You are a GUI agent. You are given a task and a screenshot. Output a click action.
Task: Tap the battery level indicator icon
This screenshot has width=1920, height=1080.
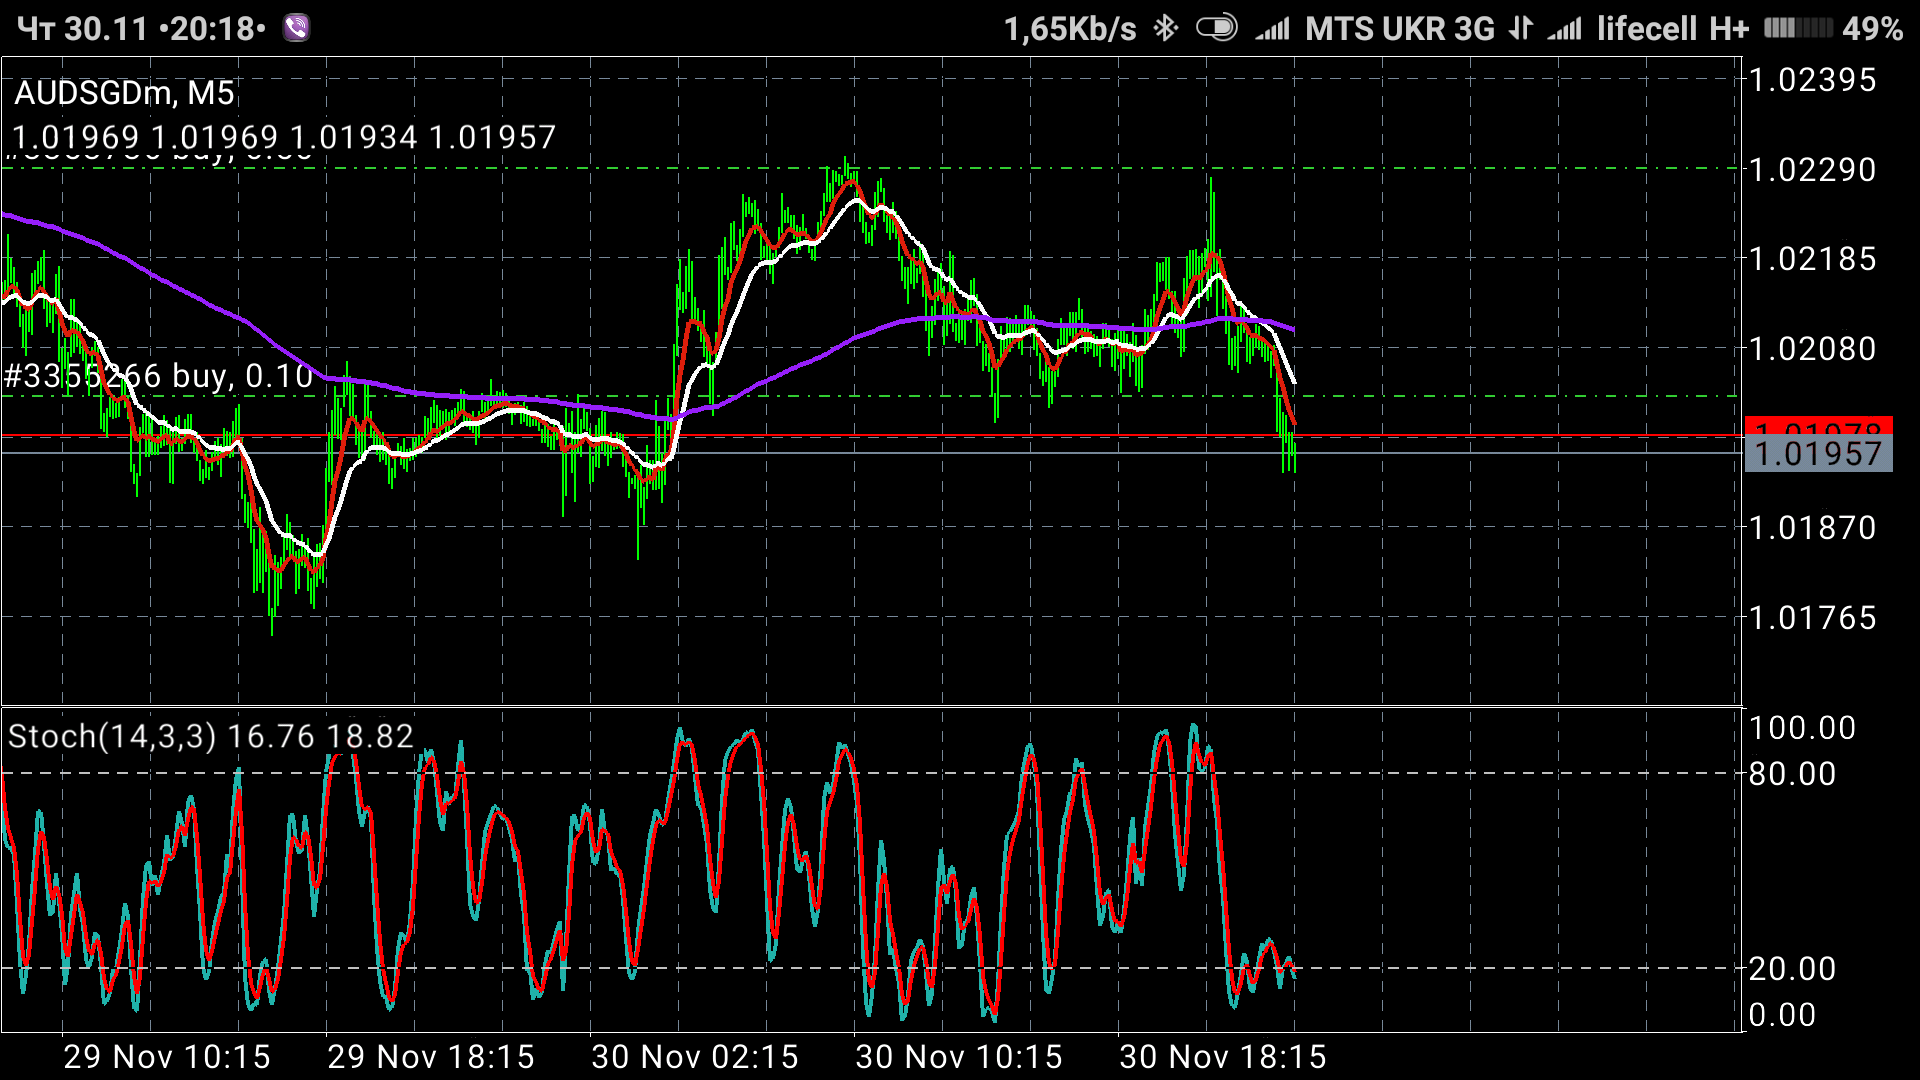[1798, 28]
